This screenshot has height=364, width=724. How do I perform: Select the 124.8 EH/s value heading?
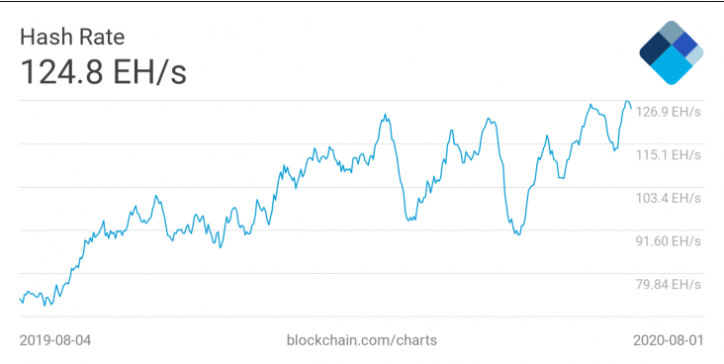(103, 72)
